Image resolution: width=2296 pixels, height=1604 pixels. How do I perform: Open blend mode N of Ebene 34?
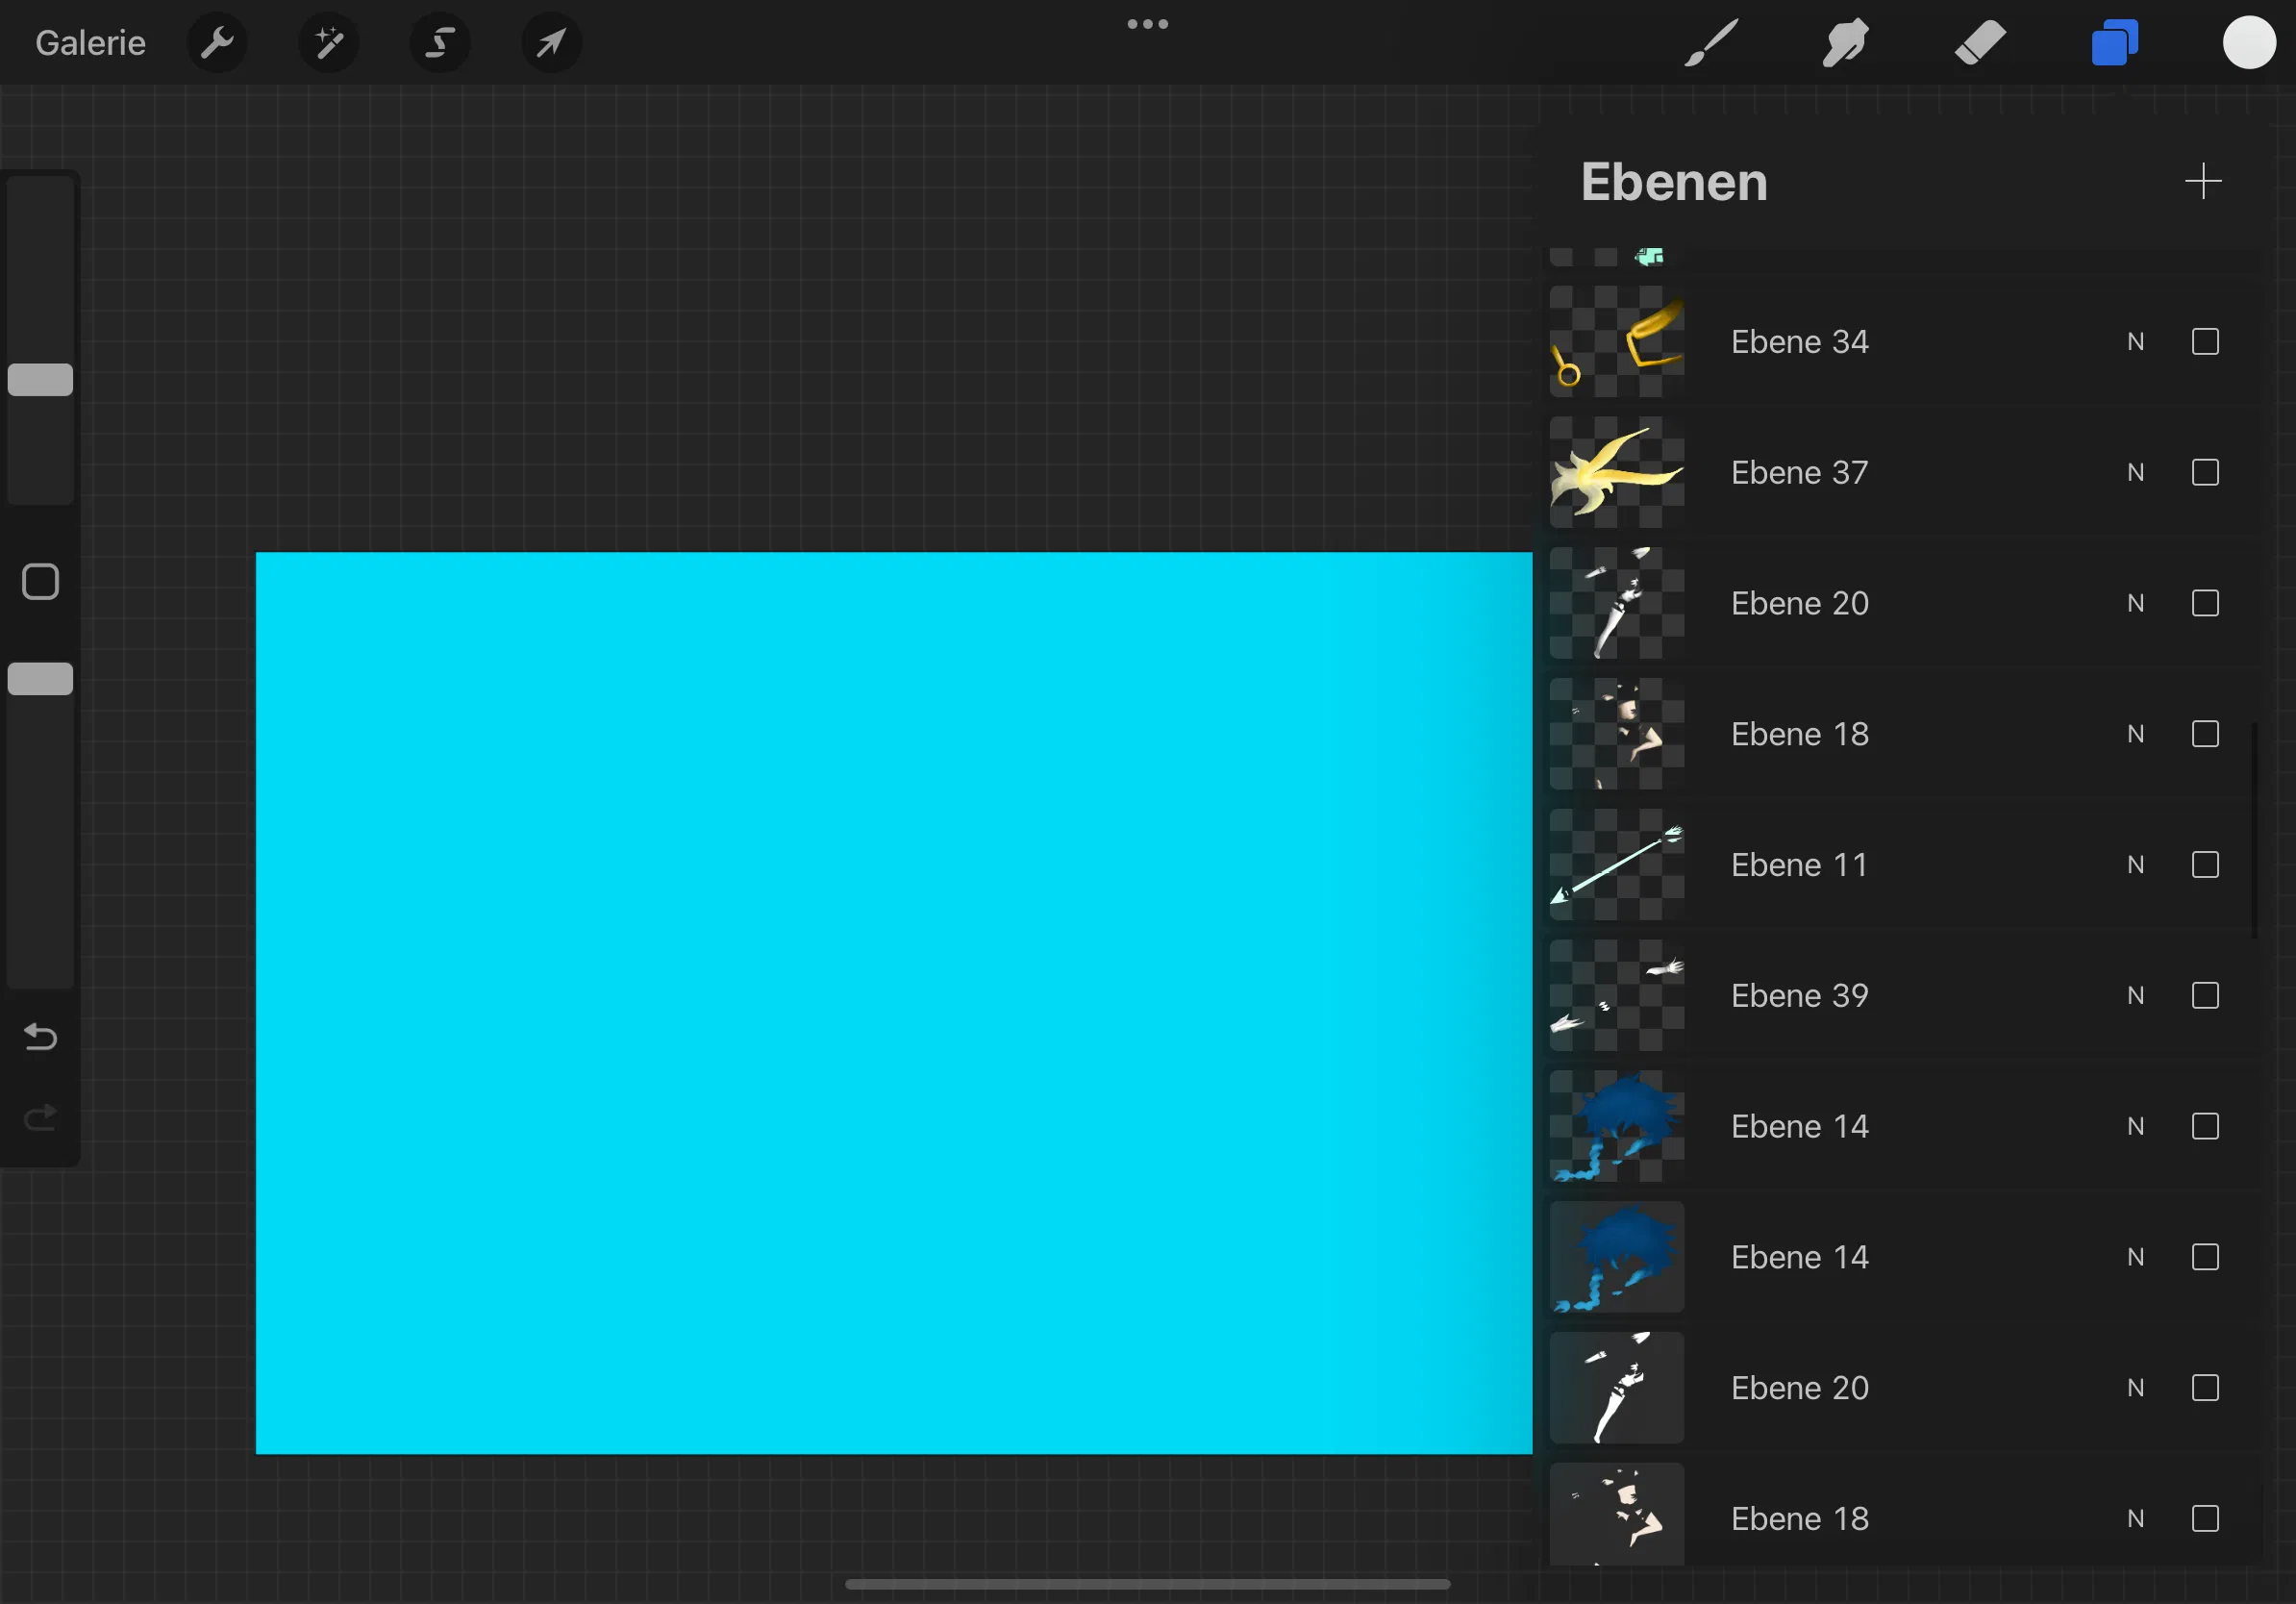[2135, 342]
